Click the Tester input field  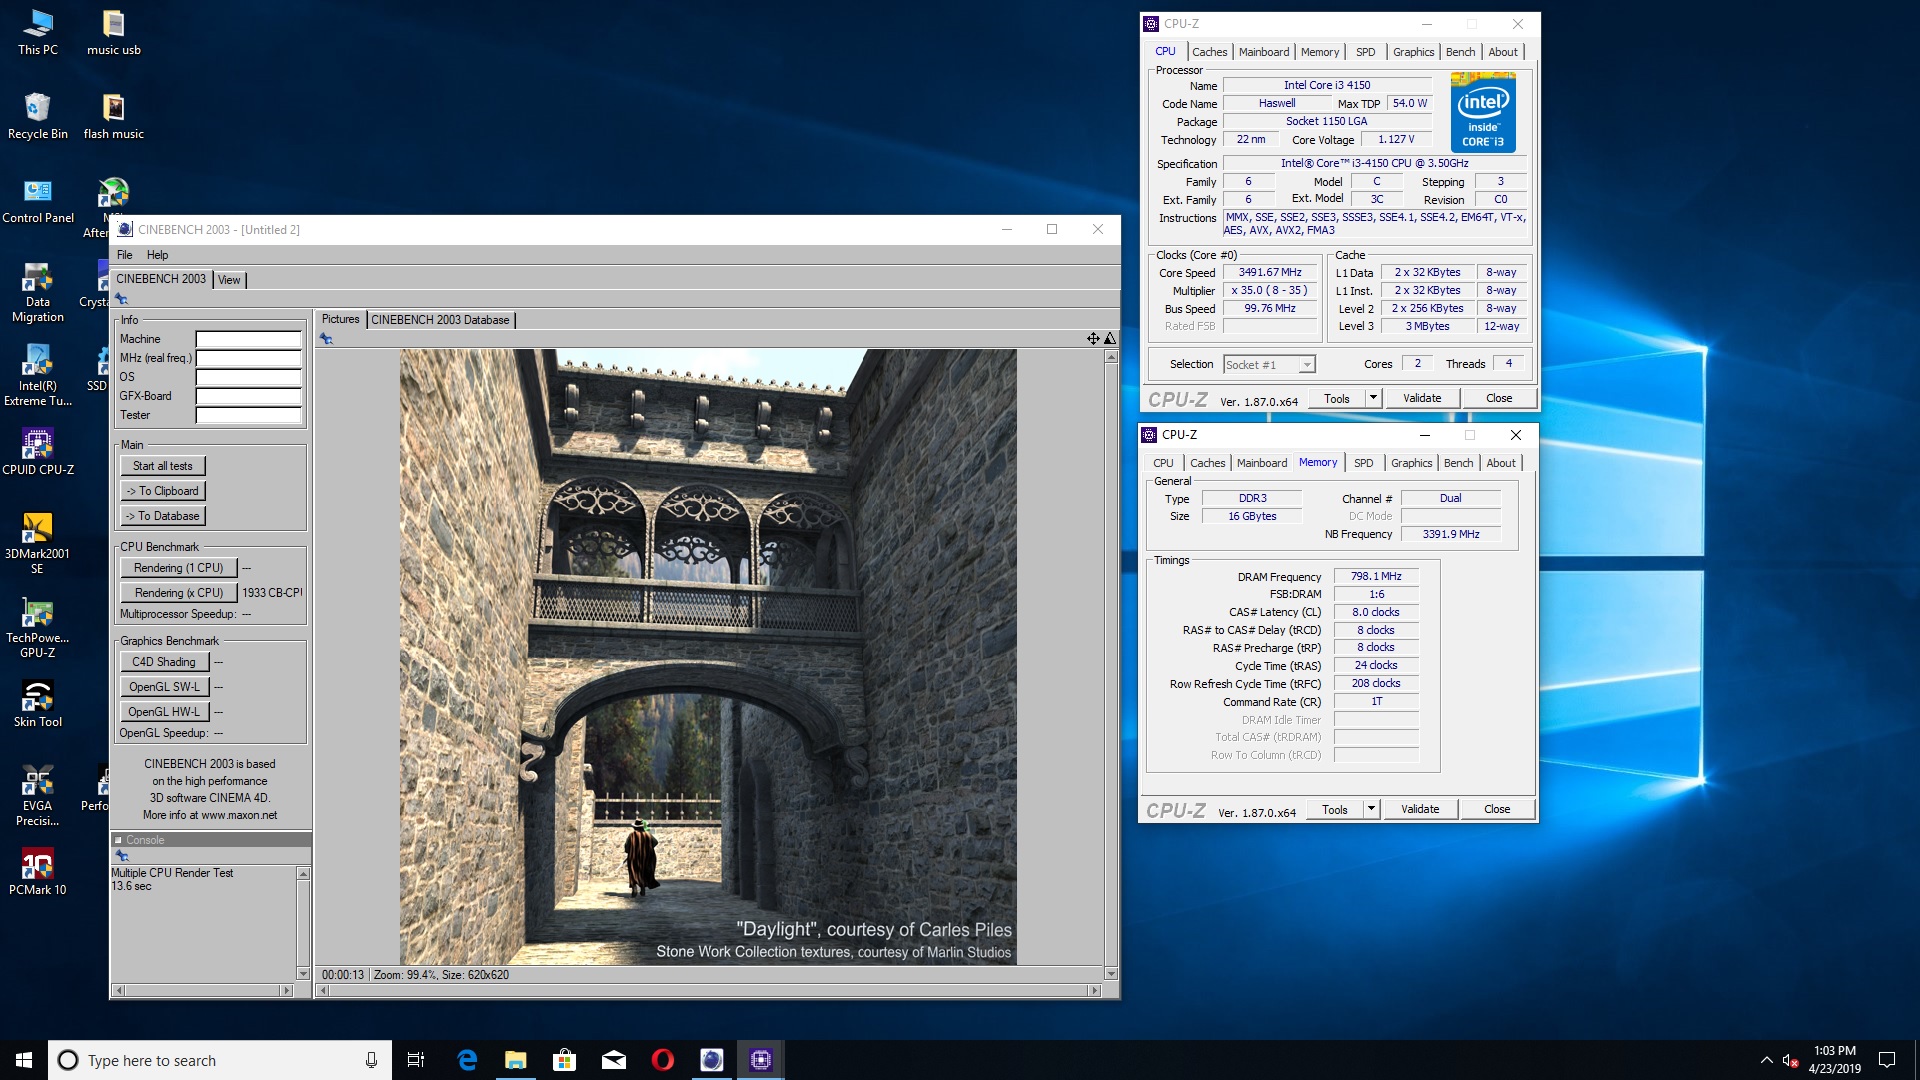(x=248, y=415)
